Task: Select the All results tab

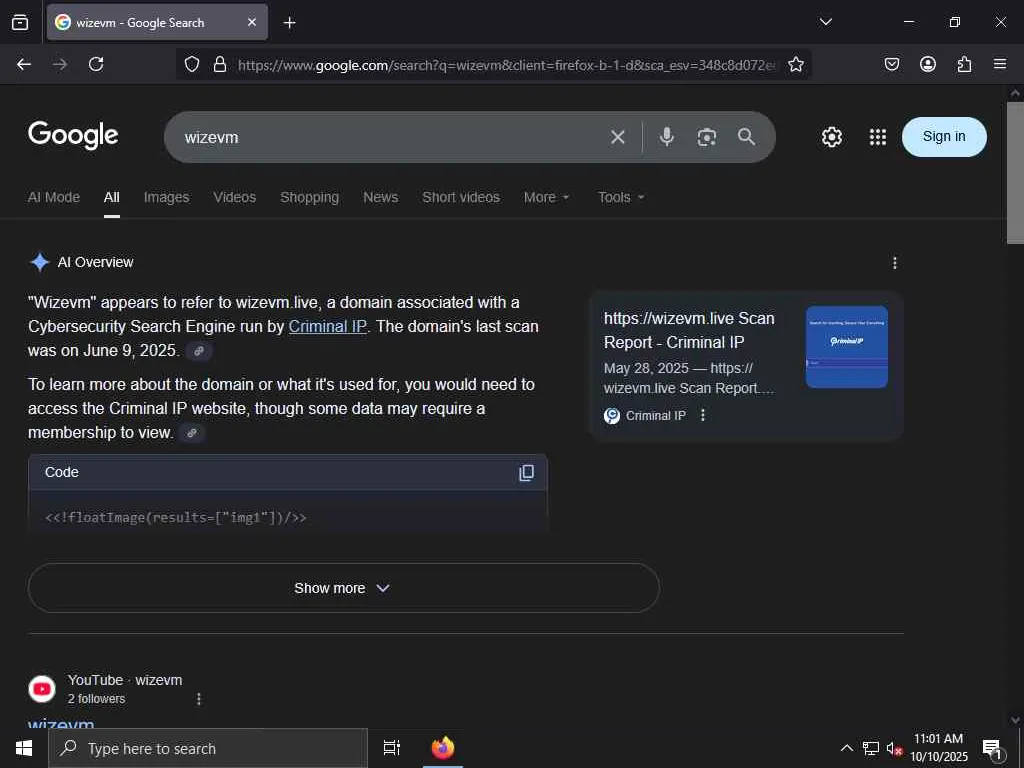Action: click(x=112, y=197)
